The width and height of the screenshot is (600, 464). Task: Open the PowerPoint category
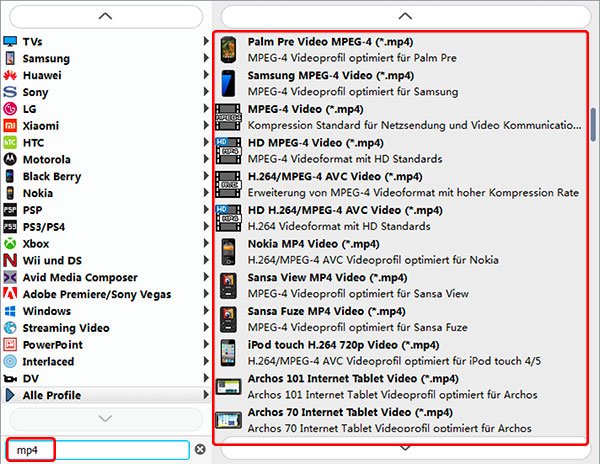(x=106, y=344)
